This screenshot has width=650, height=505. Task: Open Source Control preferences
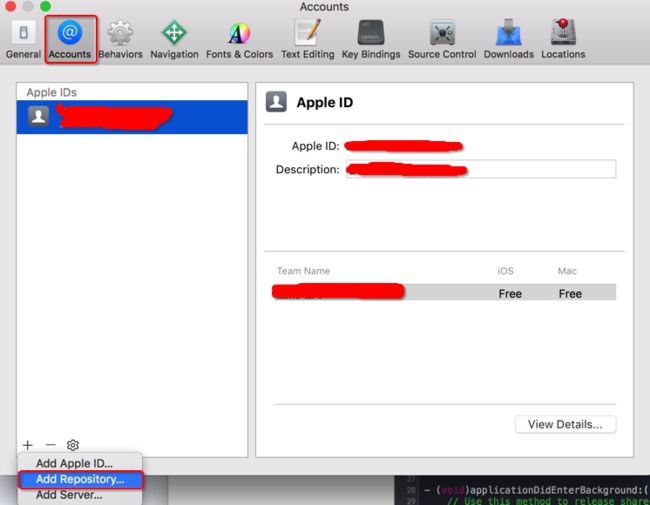442,40
